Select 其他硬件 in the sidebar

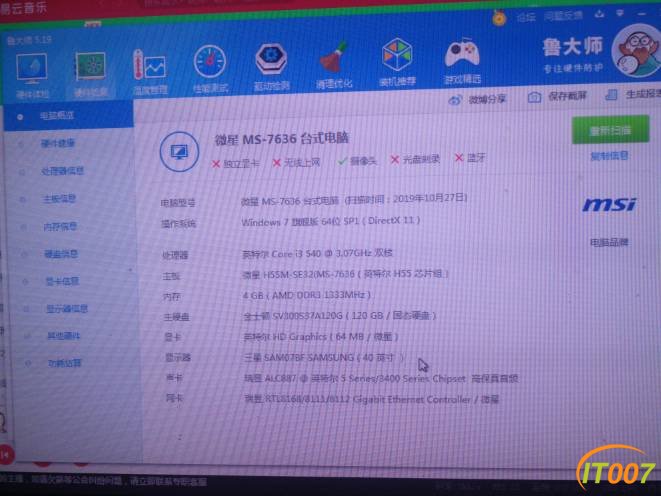tap(63, 336)
